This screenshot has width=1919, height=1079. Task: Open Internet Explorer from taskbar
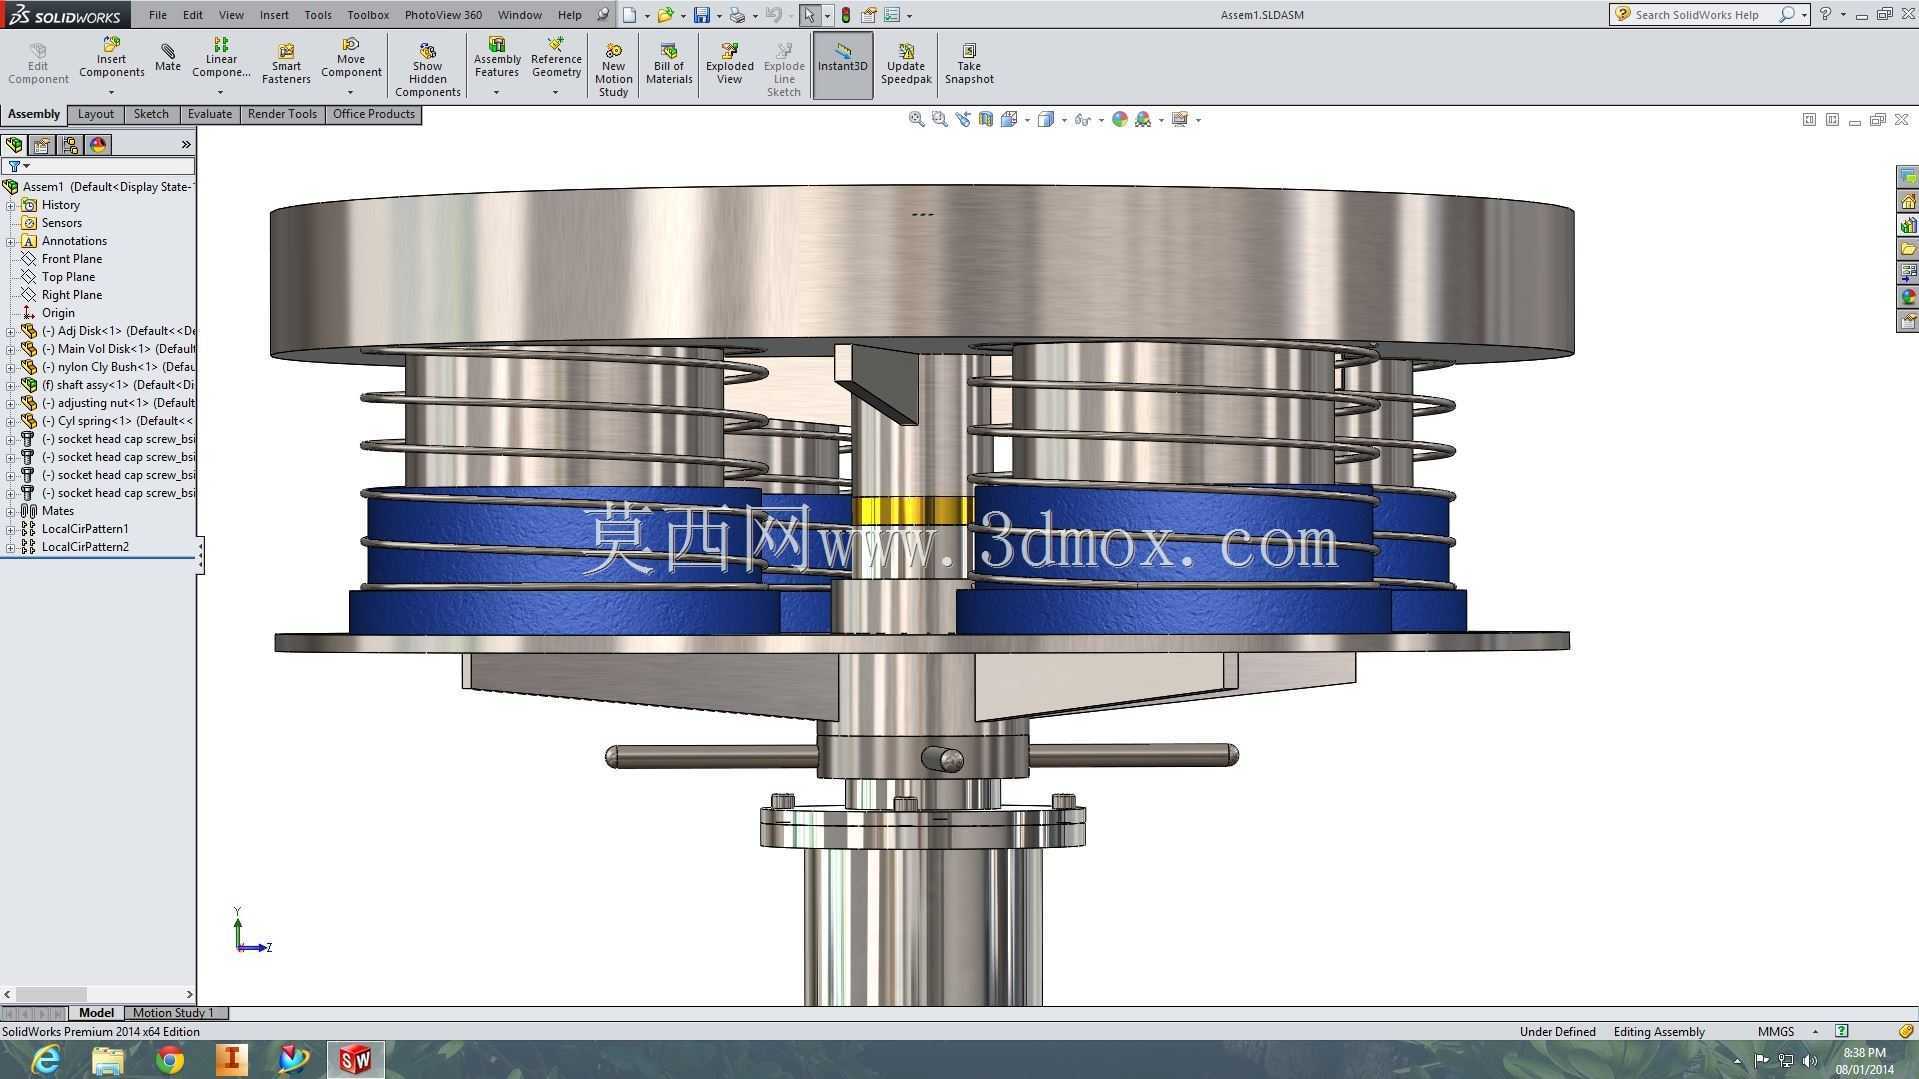46,1059
